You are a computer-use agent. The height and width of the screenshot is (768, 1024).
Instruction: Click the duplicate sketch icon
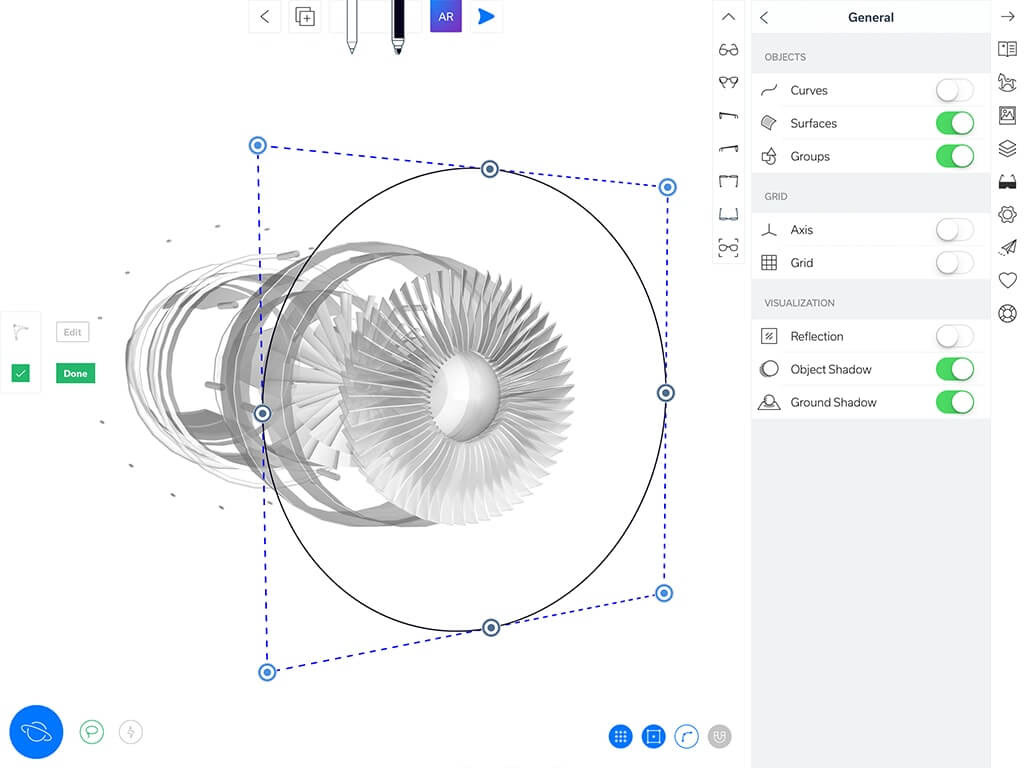tap(305, 16)
